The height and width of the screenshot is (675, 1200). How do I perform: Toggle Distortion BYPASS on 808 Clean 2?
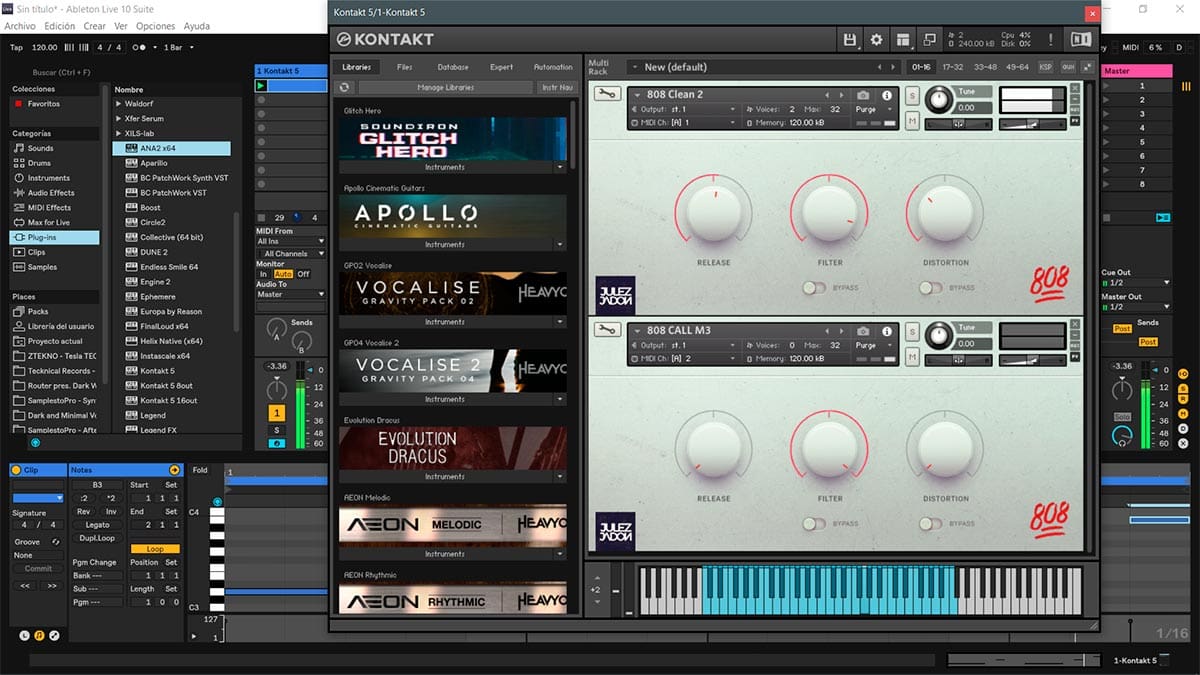click(x=931, y=288)
